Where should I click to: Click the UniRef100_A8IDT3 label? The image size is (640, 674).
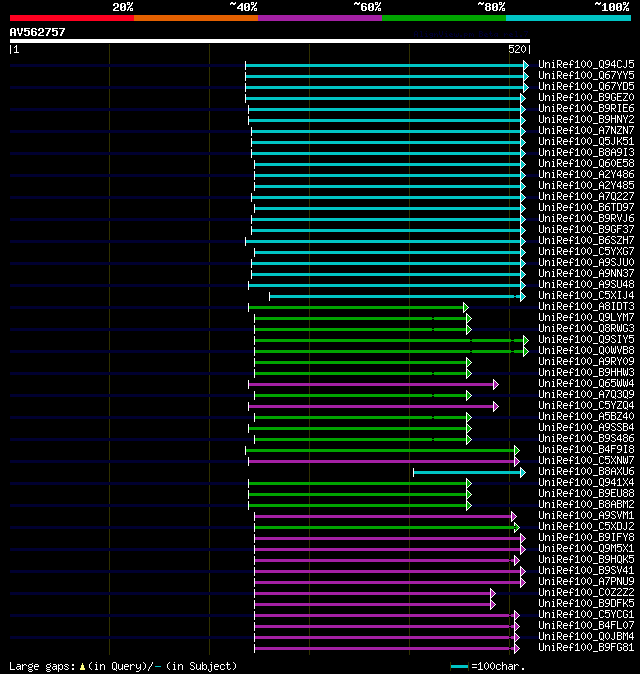(586, 306)
